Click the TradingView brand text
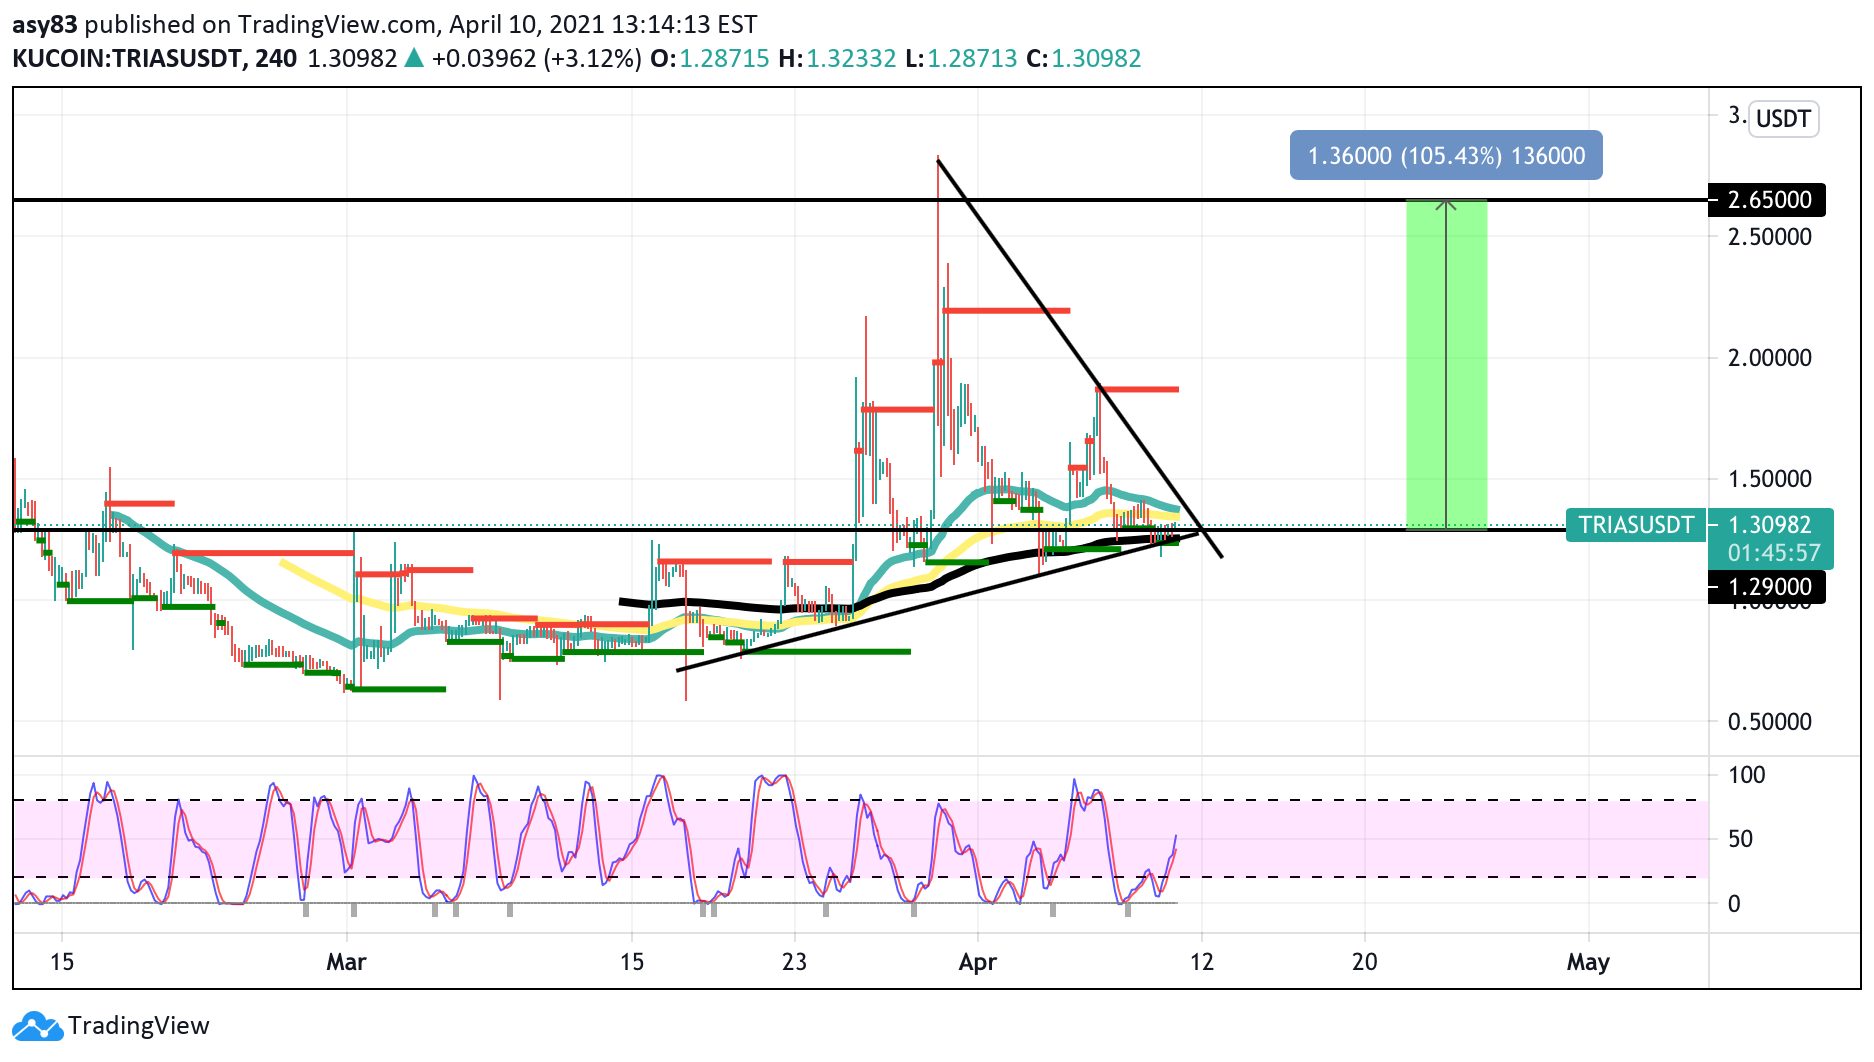 (138, 1026)
